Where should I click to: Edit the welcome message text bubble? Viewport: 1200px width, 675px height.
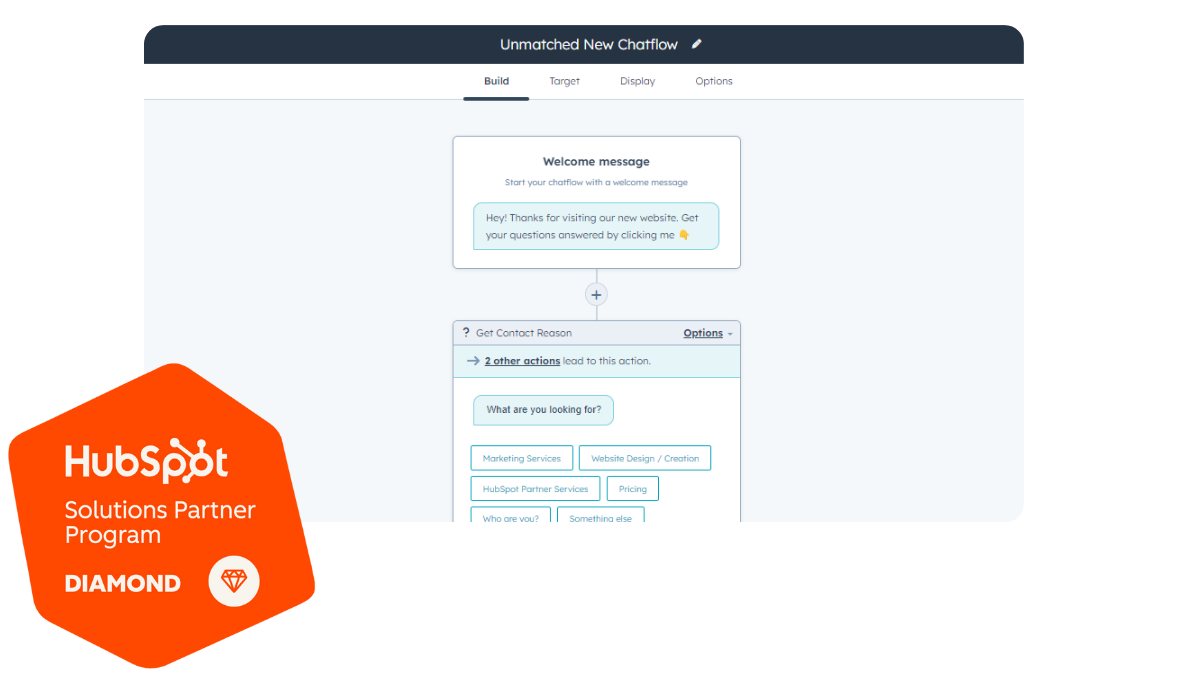[x=596, y=226]
